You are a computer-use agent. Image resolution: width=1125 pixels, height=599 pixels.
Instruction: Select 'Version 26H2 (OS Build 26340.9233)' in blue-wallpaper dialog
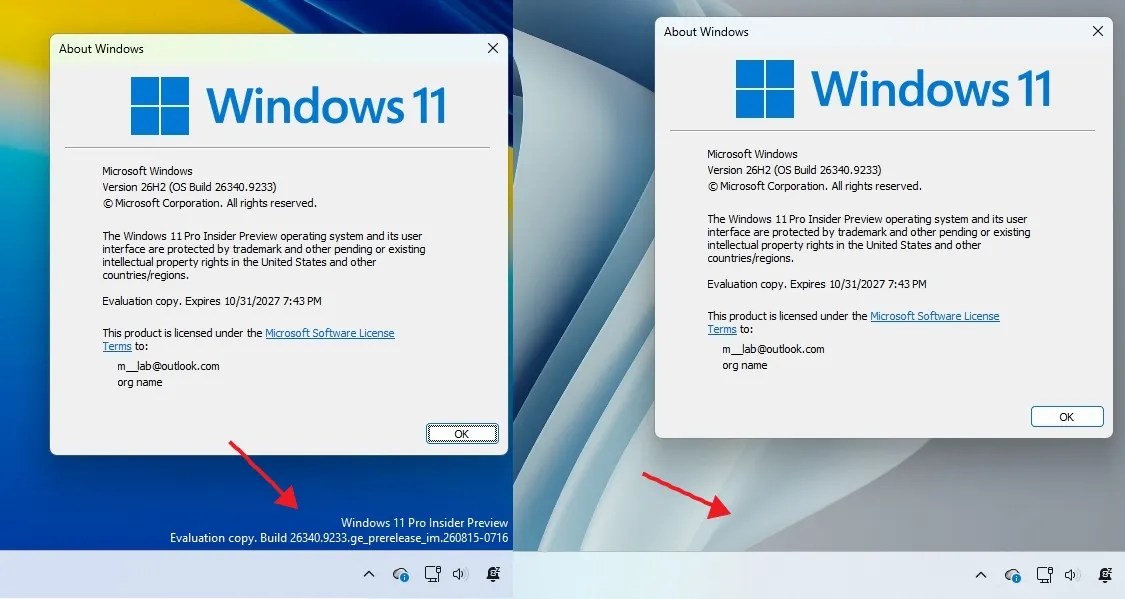pos(189,187)
